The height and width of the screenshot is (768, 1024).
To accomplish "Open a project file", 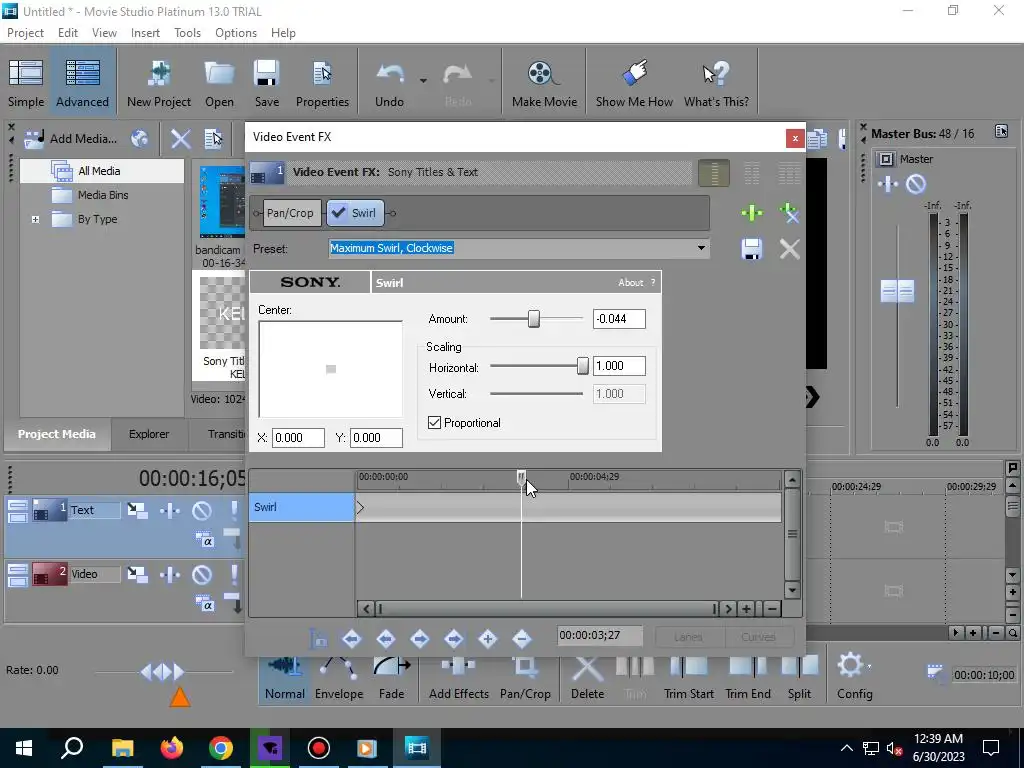I will tap(219, 83).
